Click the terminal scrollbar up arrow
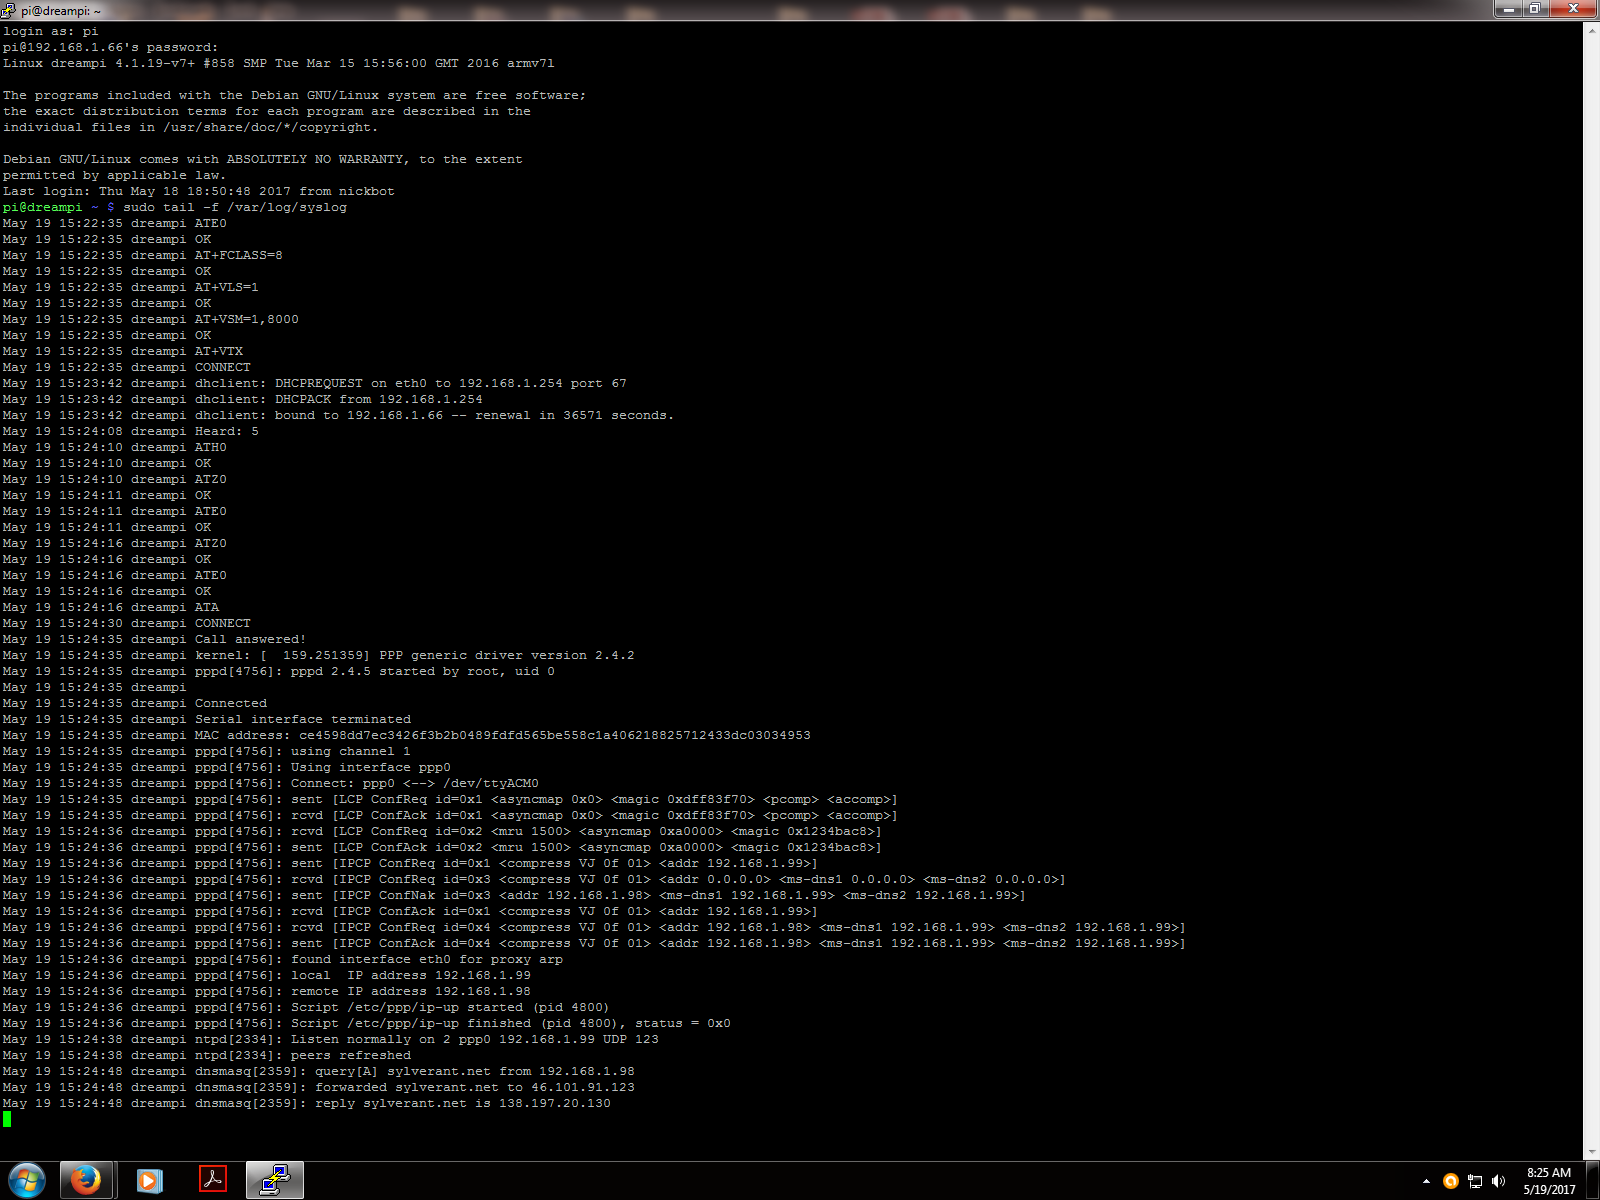Image resolution: width=1600 pixels, height=1200 pixels. (1591, 30)
